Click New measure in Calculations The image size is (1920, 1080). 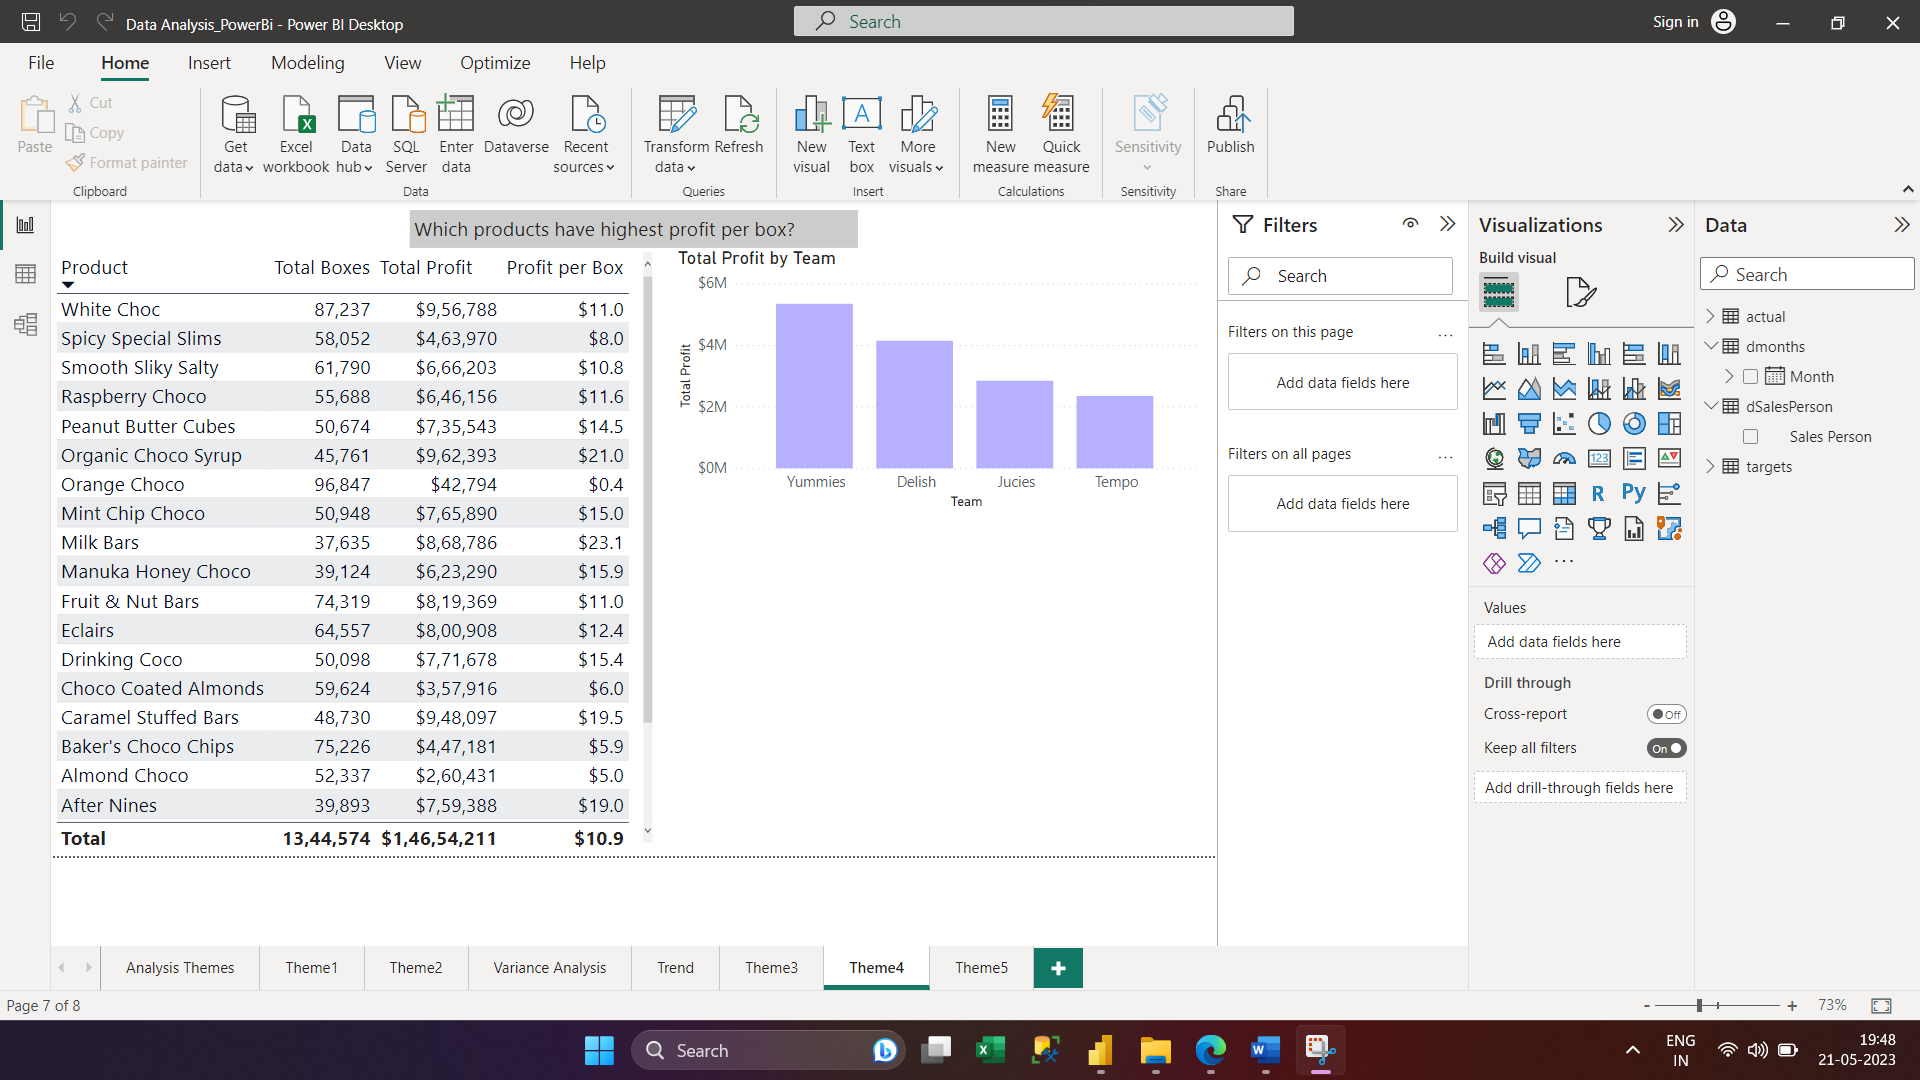click(1000, 134)
